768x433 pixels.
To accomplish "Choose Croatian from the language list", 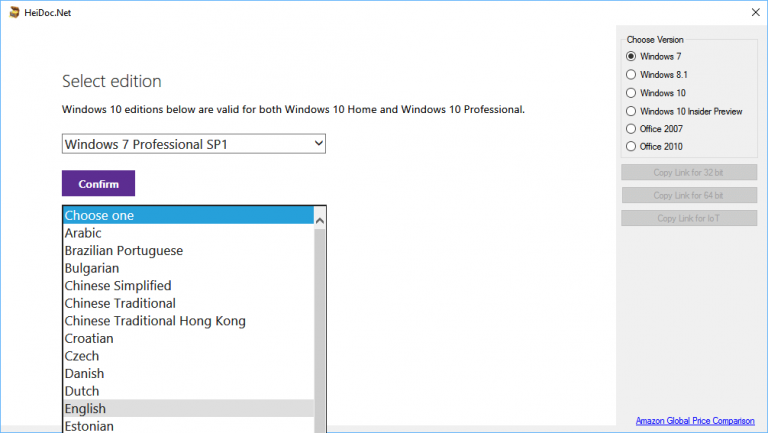I will pyautogui.click(x=189, y=338).
